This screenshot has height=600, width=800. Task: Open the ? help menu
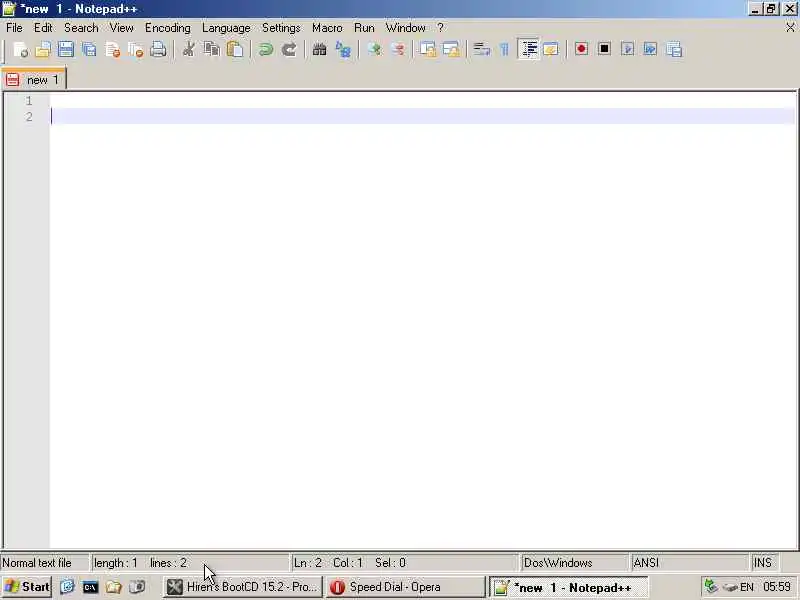pyautogui.click(x=440, y=28)
